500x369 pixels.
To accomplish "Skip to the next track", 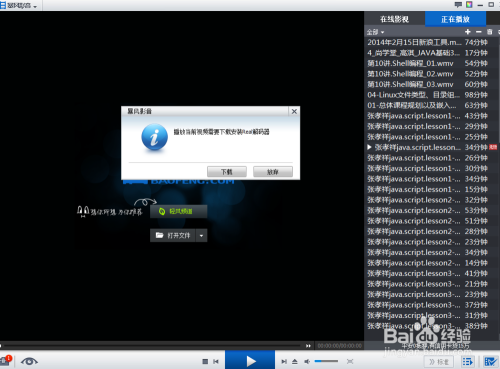I will coord(284,361).
